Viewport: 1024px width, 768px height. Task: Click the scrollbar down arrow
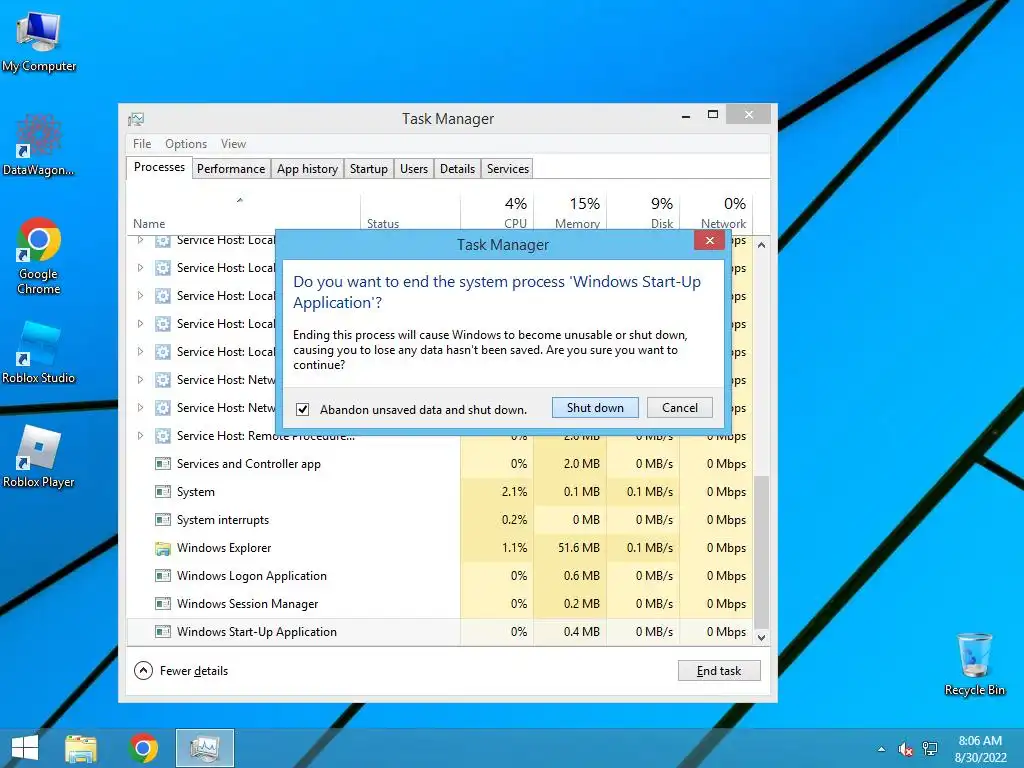point(761,637)
